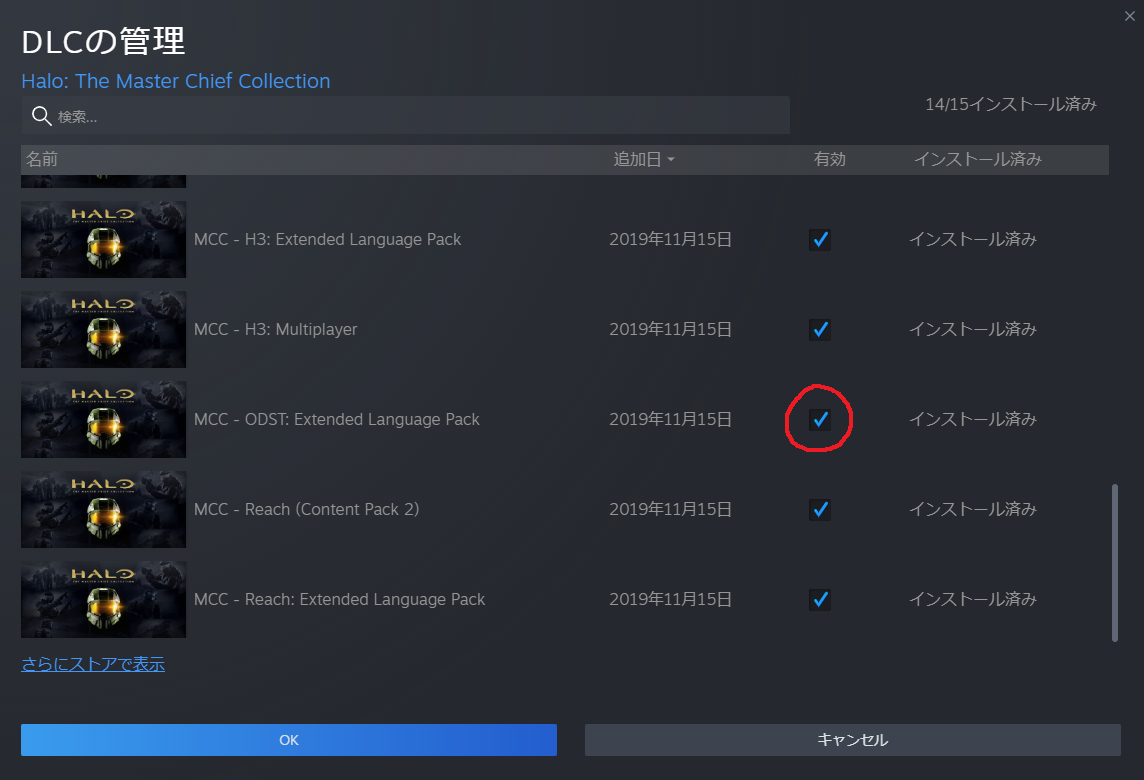Click the Reach (Content Pack 2) インストール済み status
This screenshot has height=780, width=1144.
pos(973,509)
